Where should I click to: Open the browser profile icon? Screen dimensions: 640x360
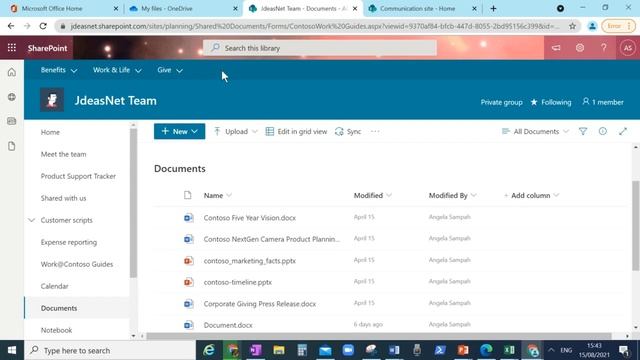[592, 26]
